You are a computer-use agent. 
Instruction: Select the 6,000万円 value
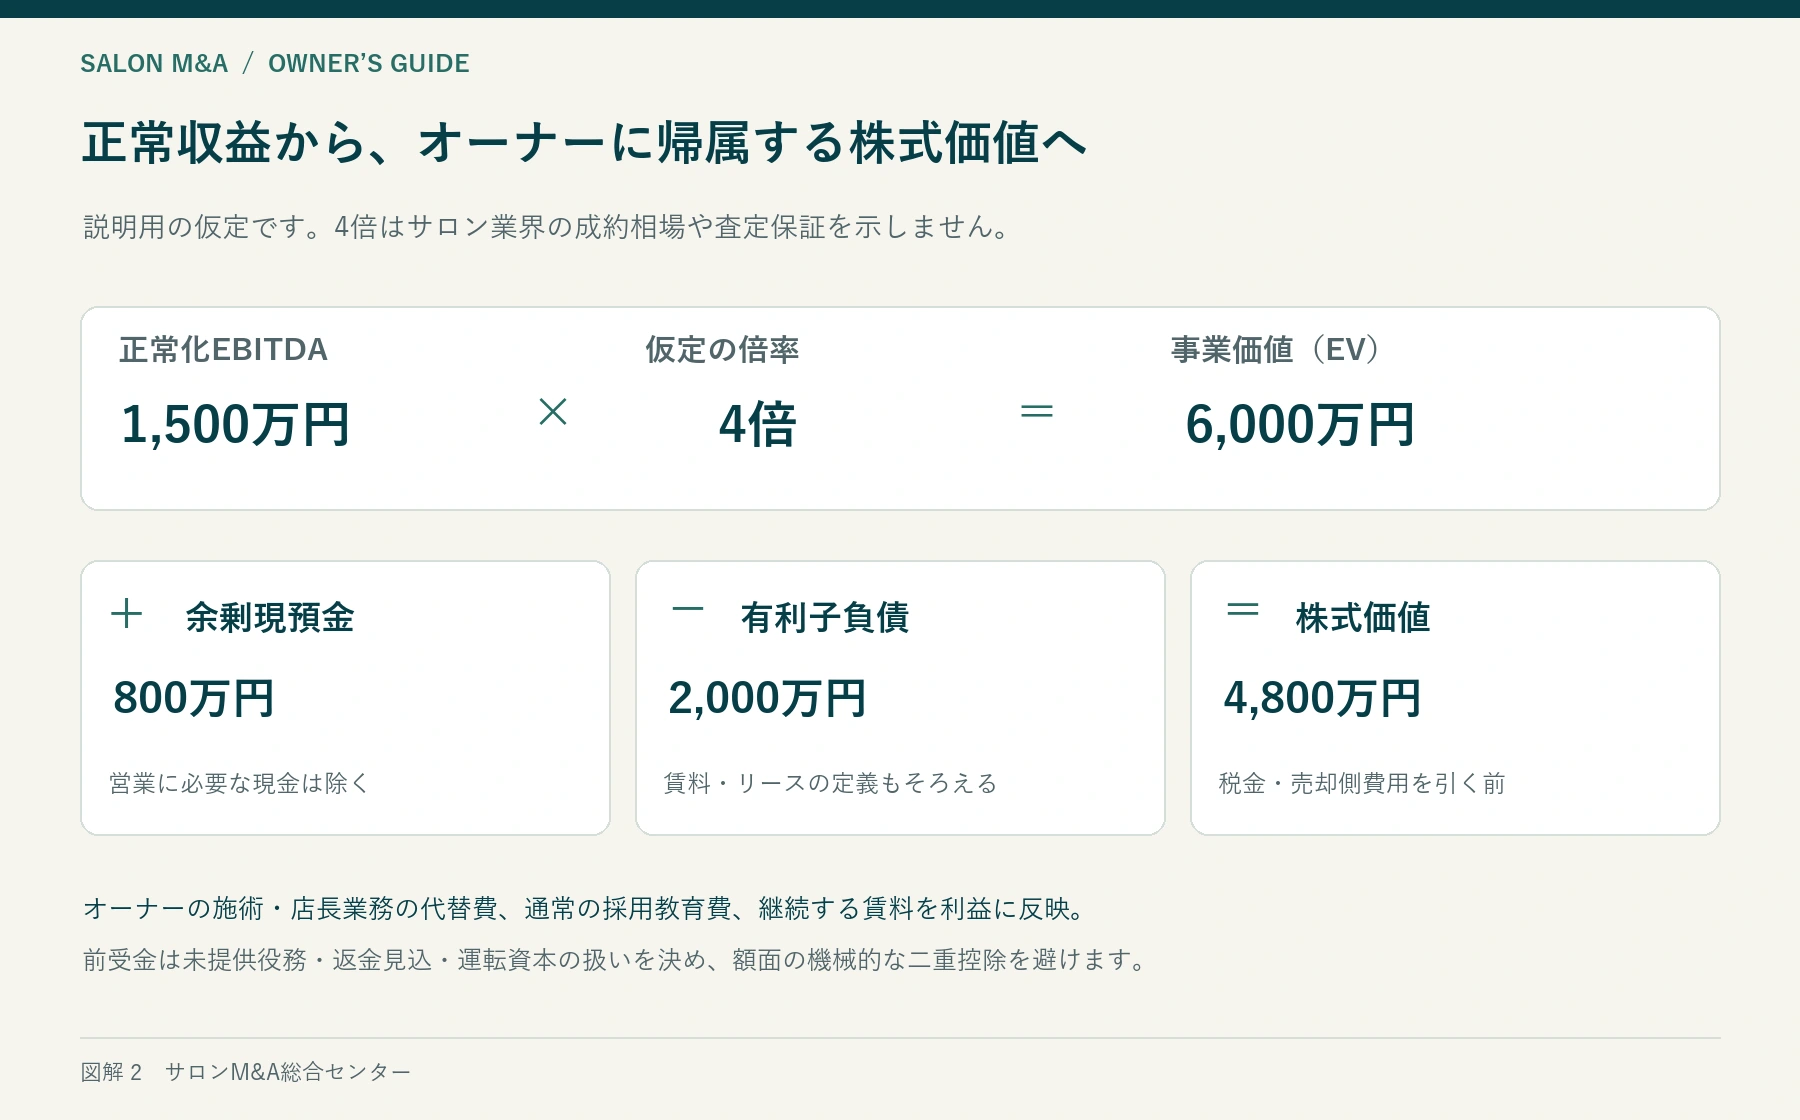(x=1300, y=425)
